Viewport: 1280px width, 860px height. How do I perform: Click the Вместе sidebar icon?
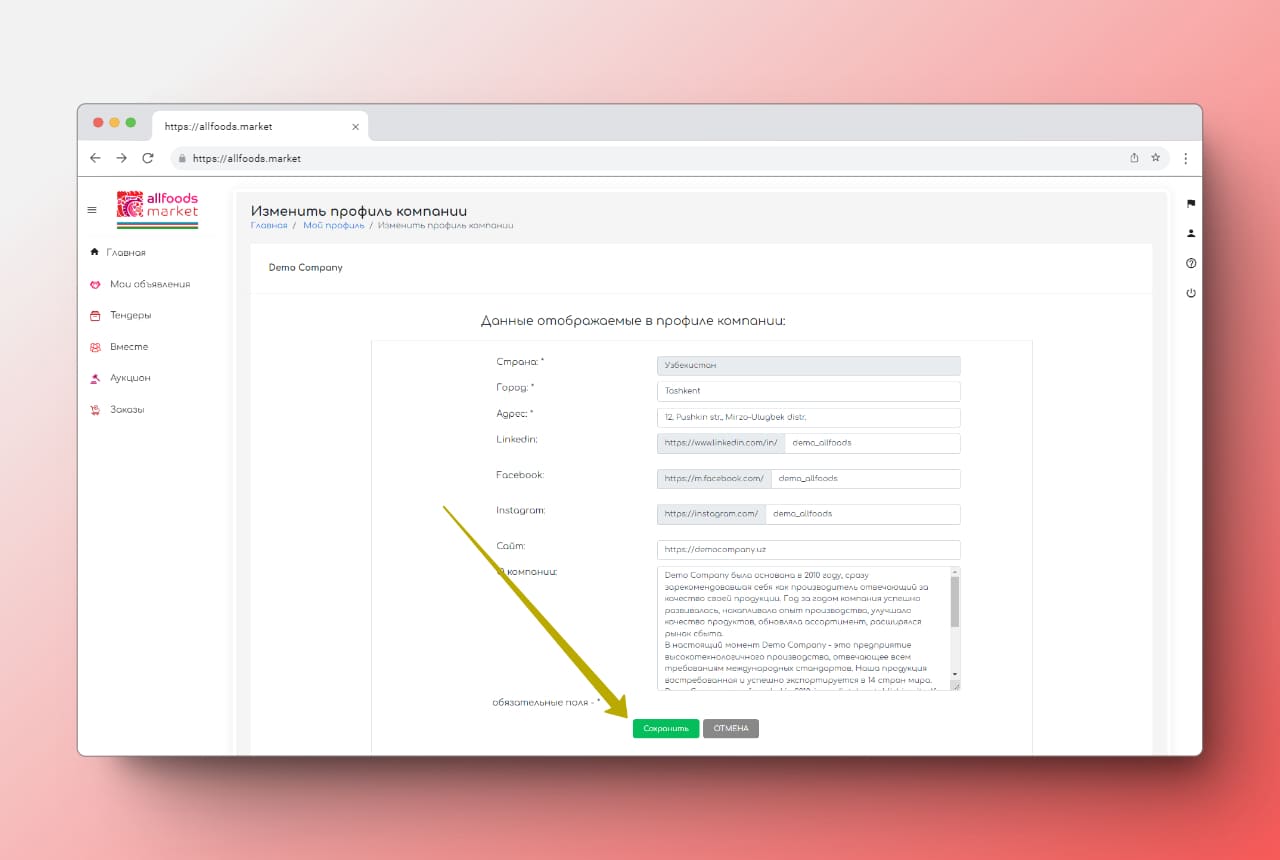point(95,347)
